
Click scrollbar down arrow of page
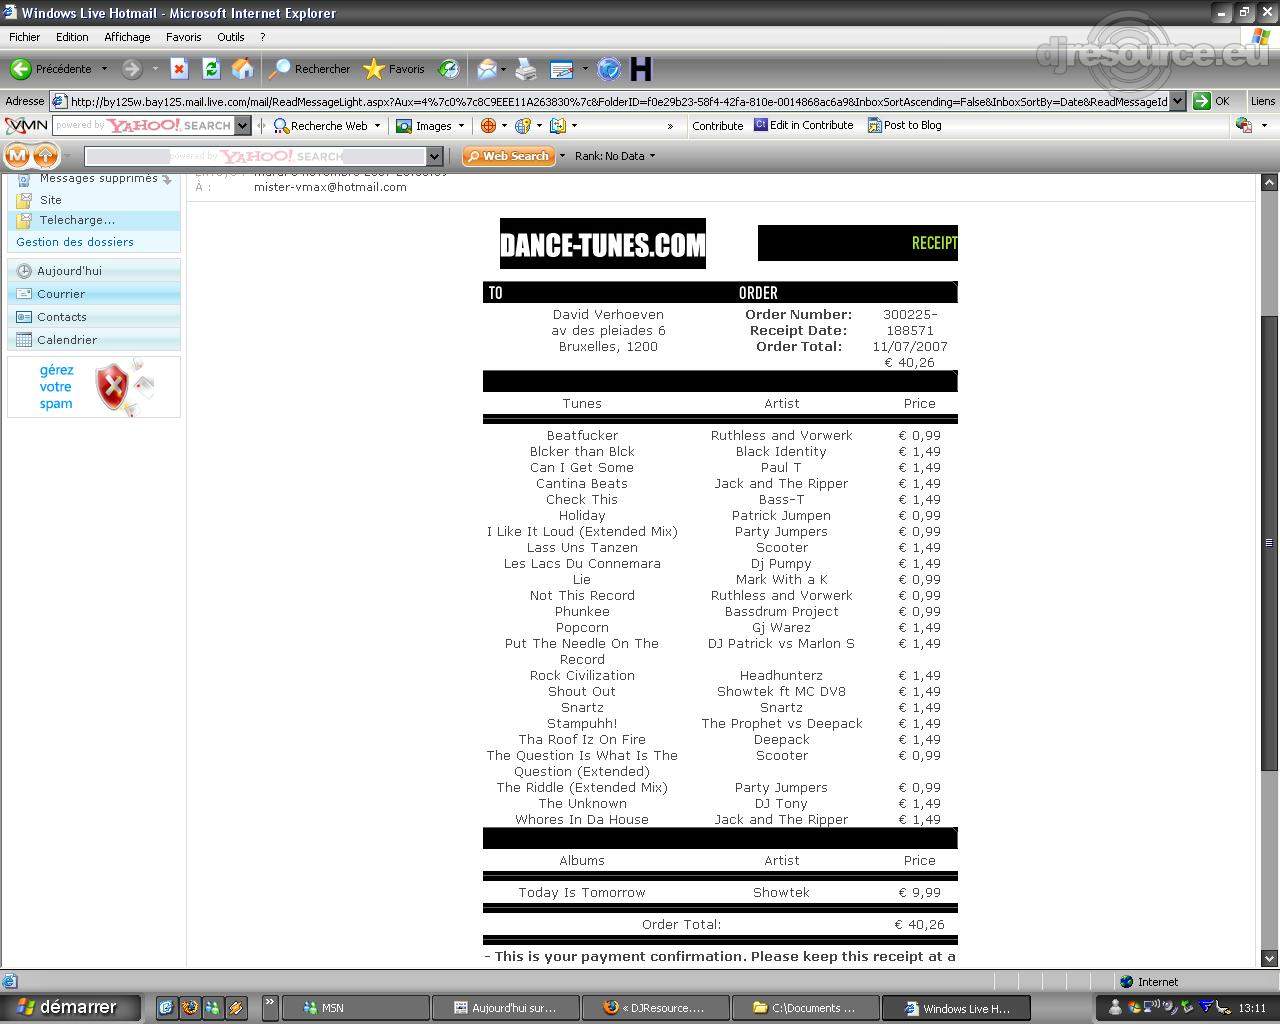1269,958
